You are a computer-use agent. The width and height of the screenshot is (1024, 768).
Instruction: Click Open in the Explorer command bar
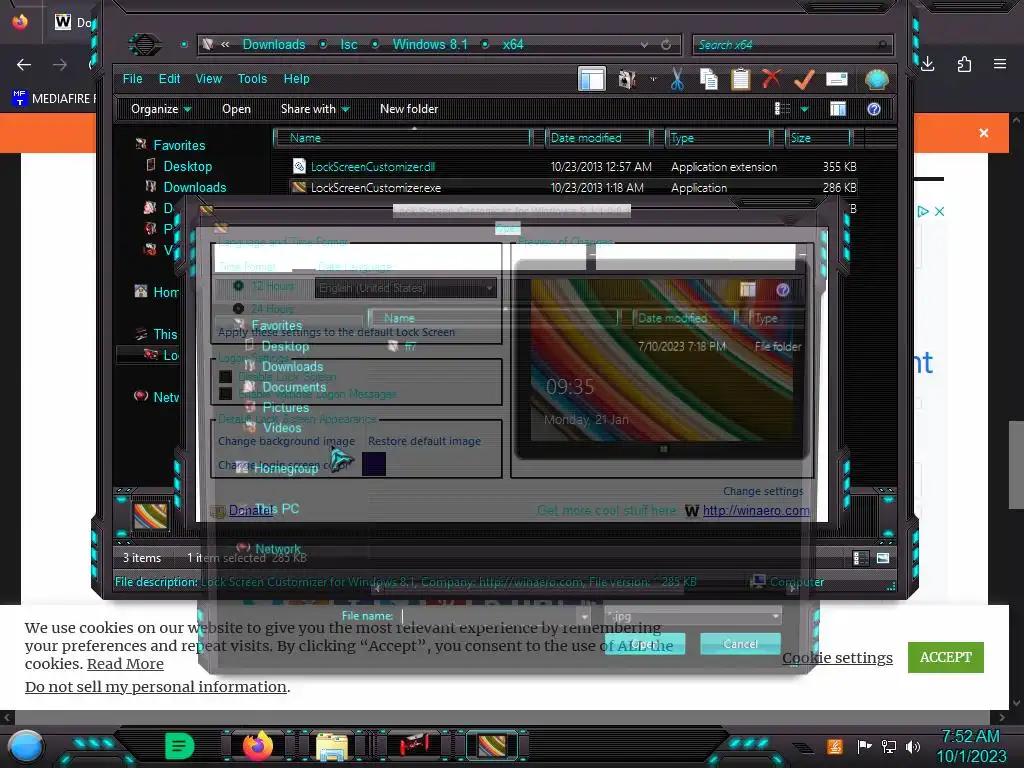(236, 109)
